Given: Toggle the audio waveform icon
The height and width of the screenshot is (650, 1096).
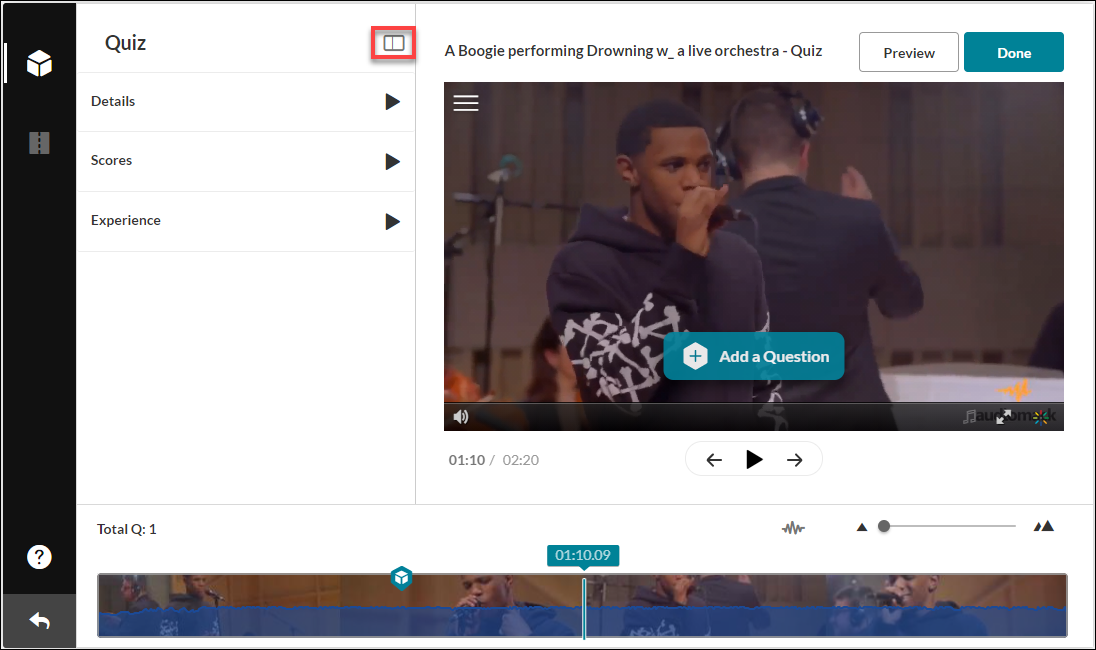Looking at the screenshot, I should pyautogui.click(x=793, y=528).
